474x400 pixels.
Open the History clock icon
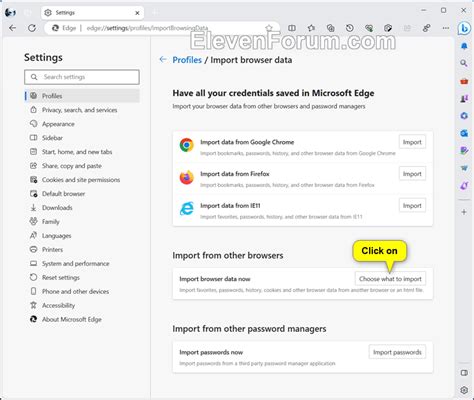[350, 28]
